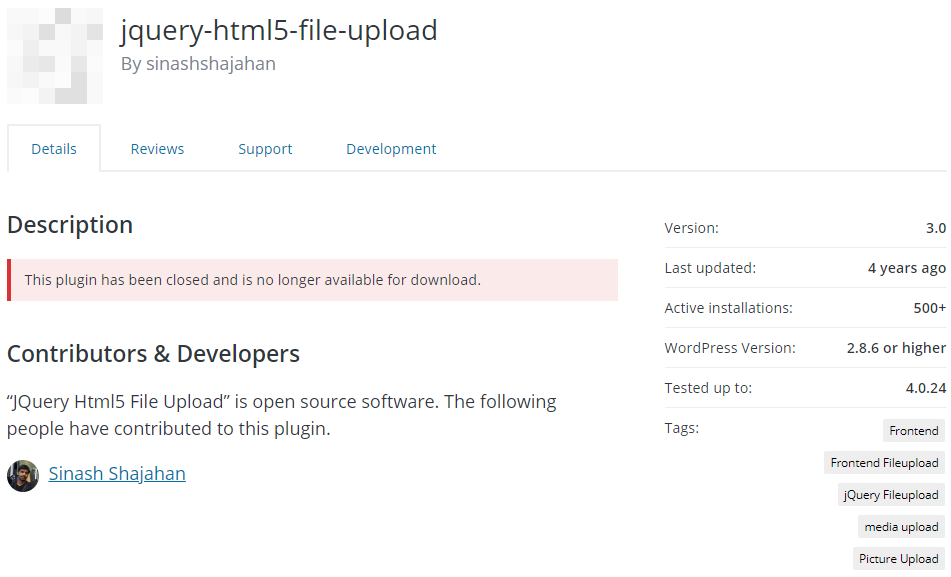The height and width of the screenshot is (577, 951).
Task: Open the Support tab
Action: click(265, 149)
